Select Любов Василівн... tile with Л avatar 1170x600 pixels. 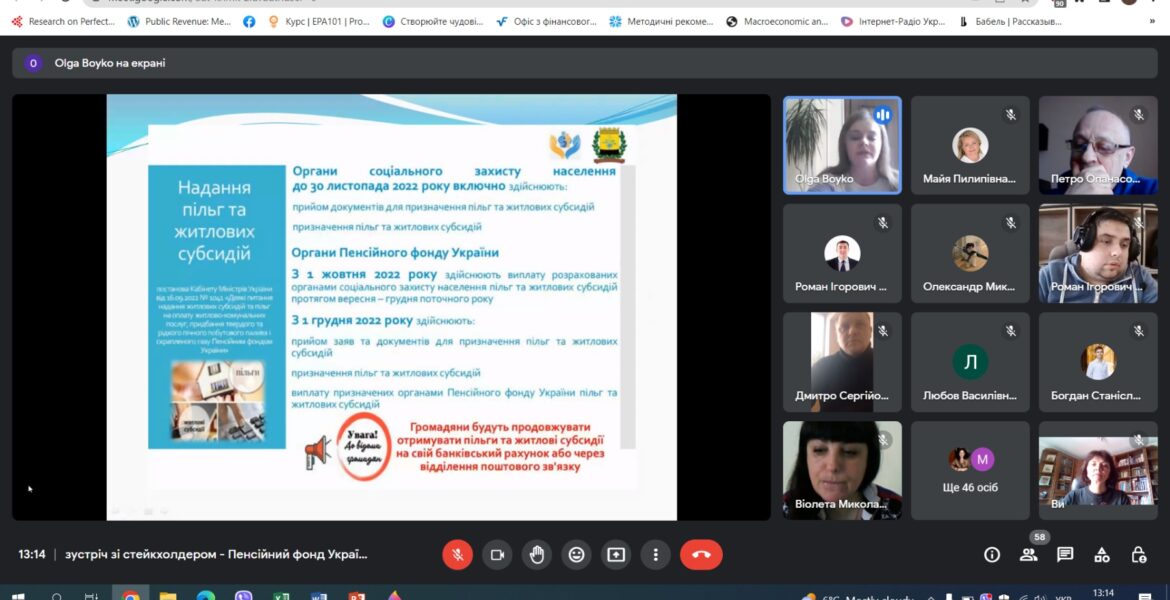(970, 362)
